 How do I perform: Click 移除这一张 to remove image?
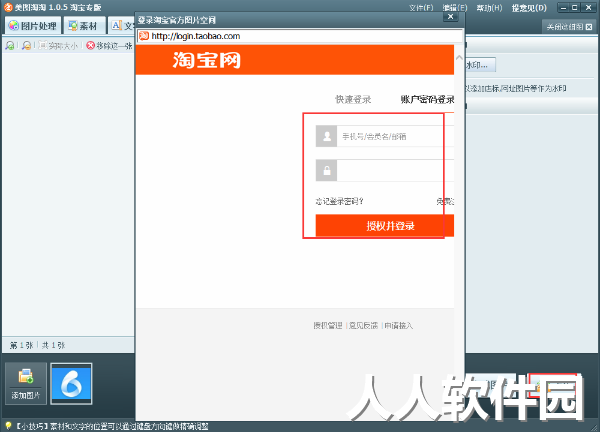(x=109, y=46)
